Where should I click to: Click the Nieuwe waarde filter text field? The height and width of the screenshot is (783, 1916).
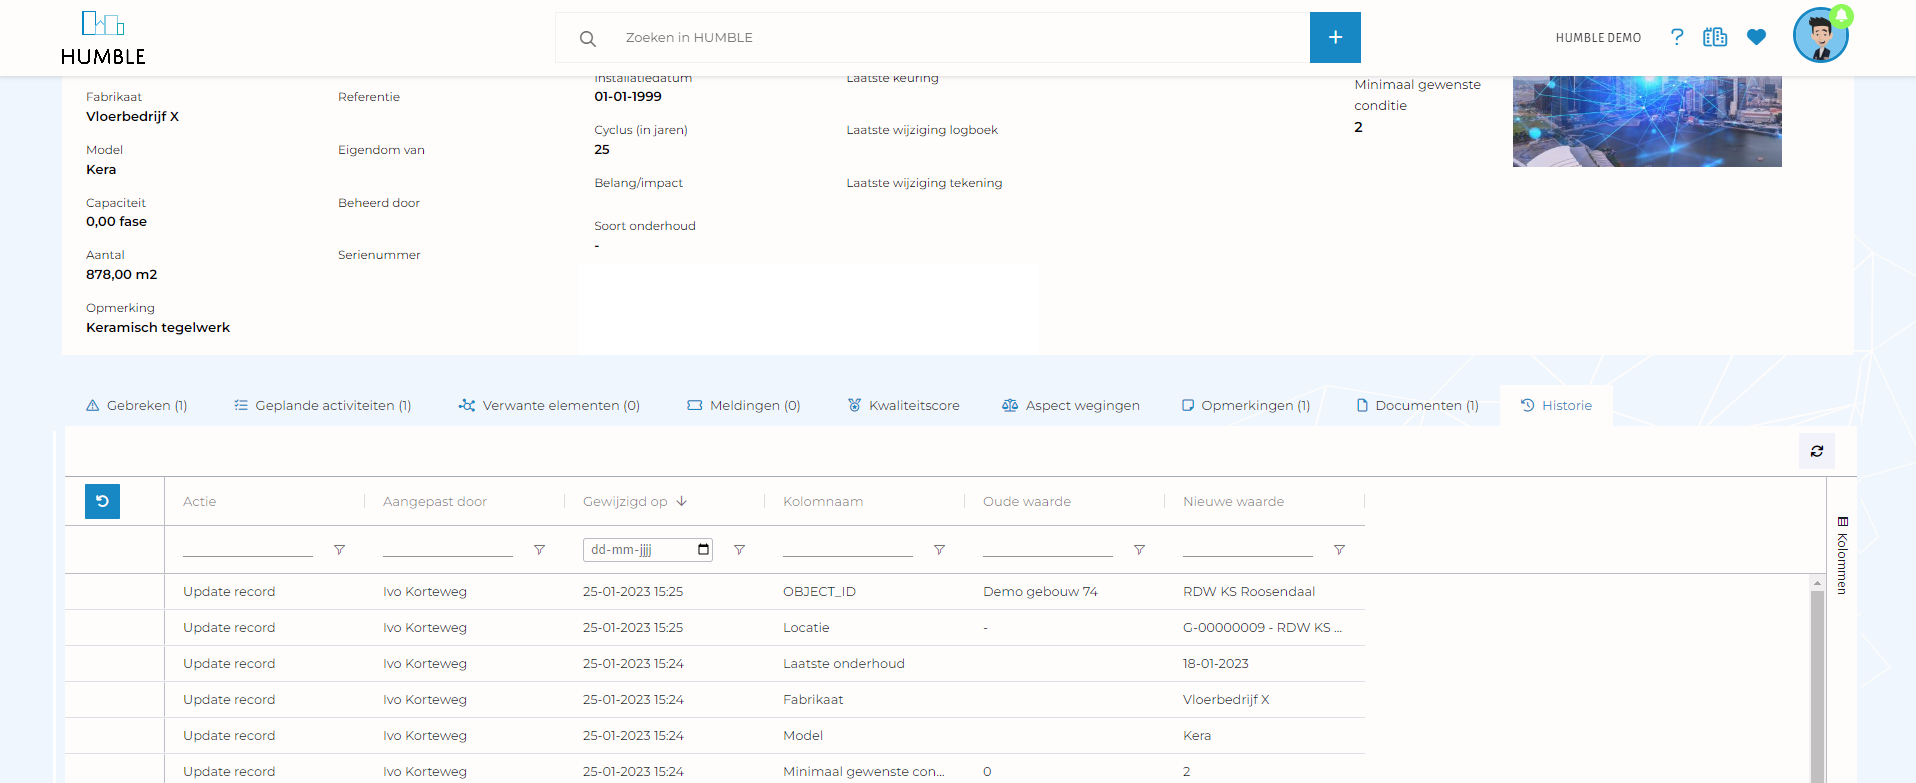click(x=1248, y=549)
